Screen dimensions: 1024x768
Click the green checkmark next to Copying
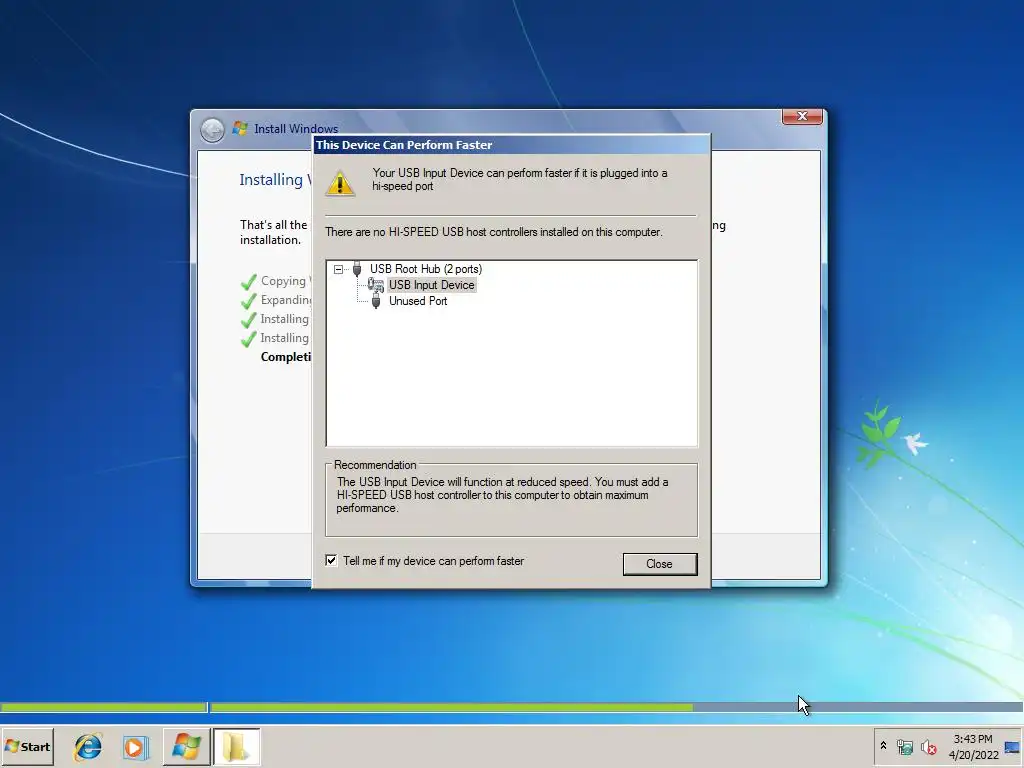(x=248, y=282)
